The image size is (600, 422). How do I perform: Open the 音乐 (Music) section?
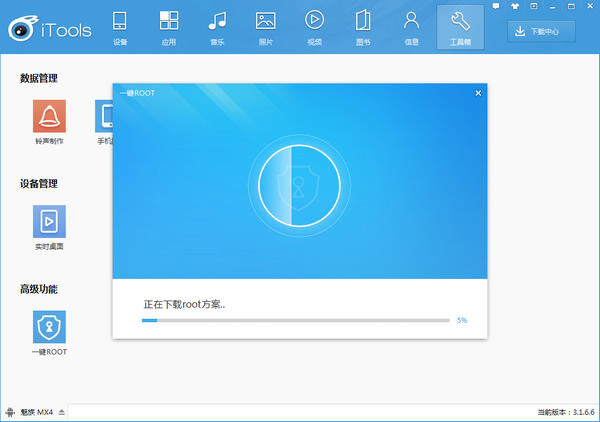217,26
